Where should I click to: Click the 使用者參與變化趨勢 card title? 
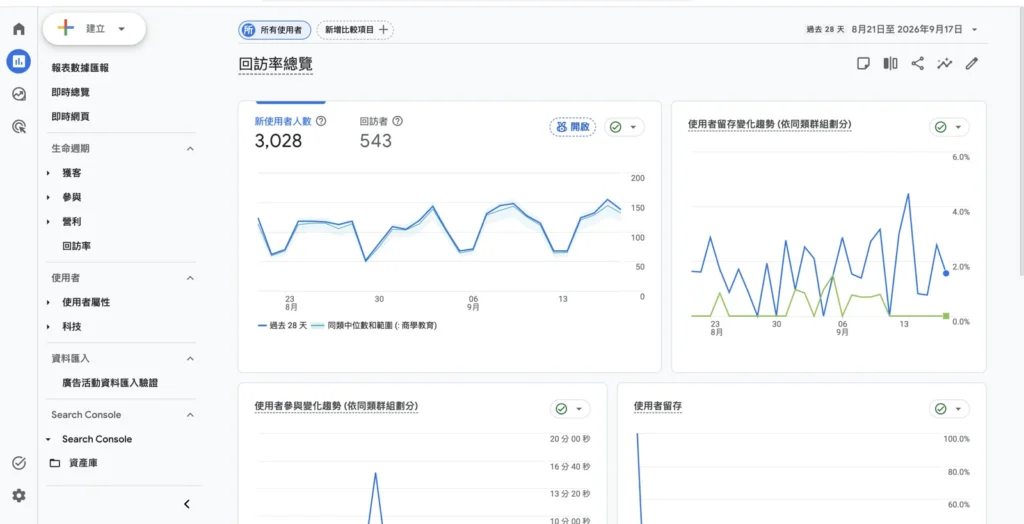pyautogui.click(x=336, y=406)
